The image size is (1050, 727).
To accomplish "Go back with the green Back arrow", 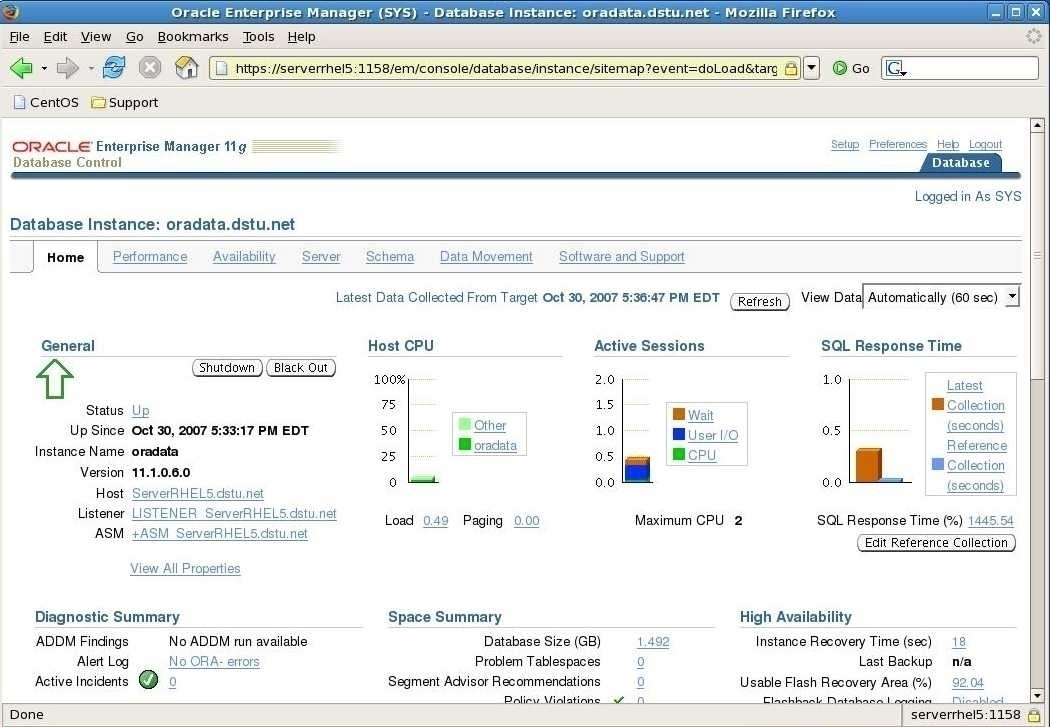I will click(x=21, y=68).
